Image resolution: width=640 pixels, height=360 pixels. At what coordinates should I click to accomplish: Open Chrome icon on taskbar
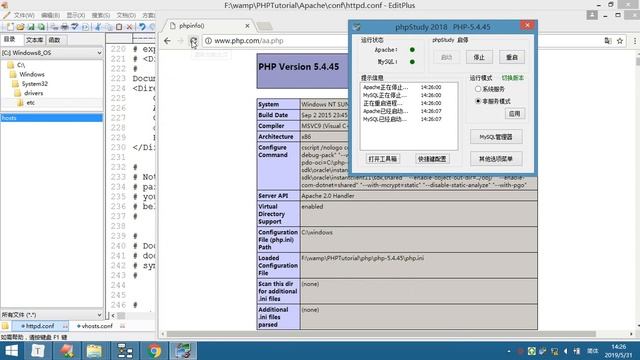click(x=154, y=351)
